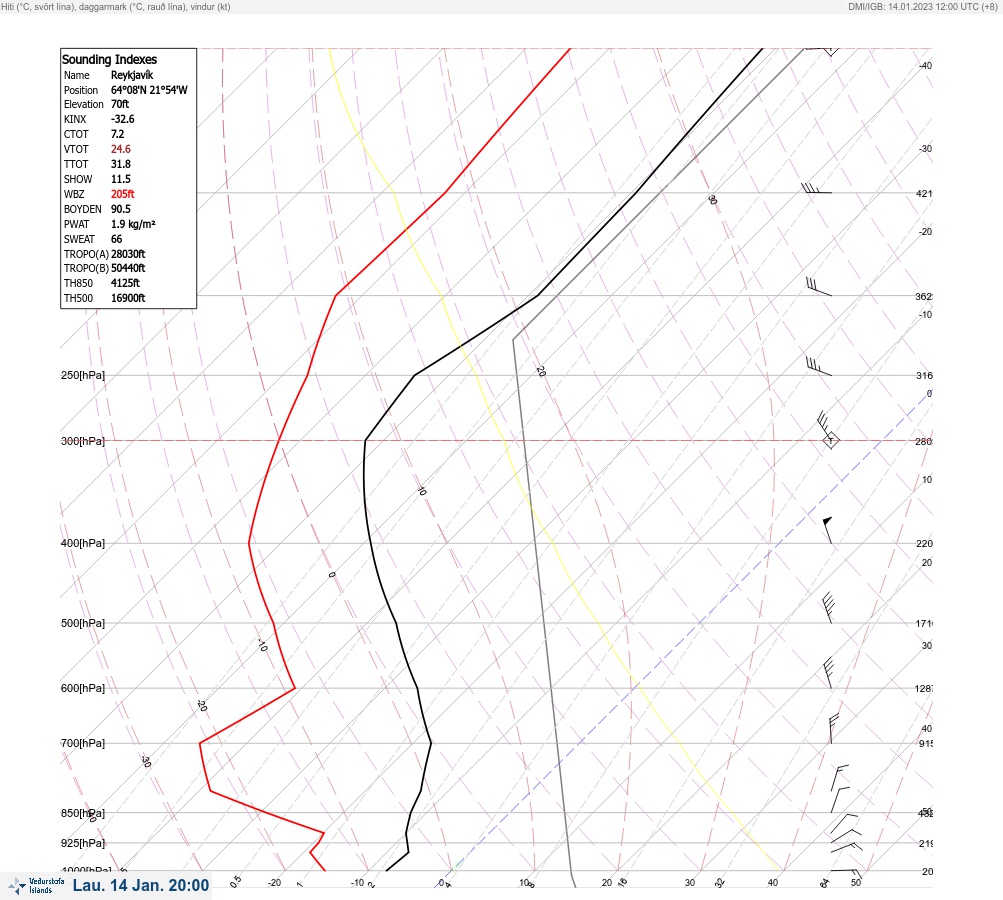Click the '-20' temperature axis label at bottom
Viewport: 1003px width, 900px height.
tap(274, 883)
